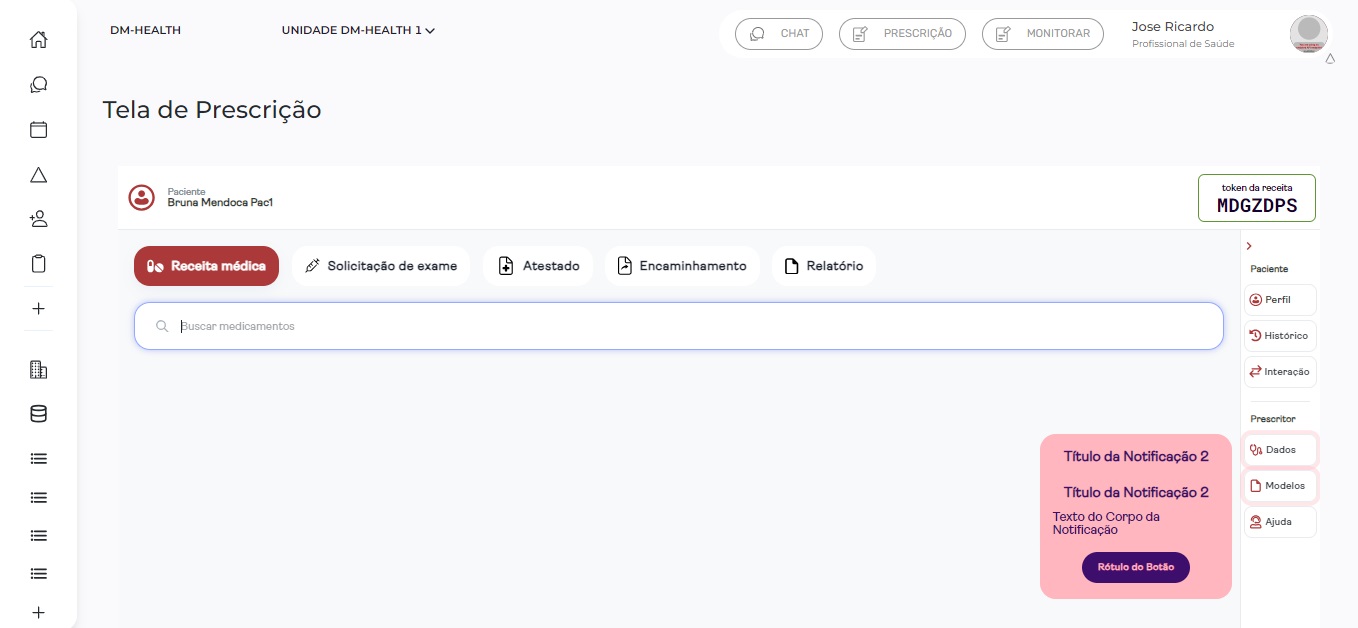The image size is (1358, 628).
Task: Open the Encaminhamento tab
Action: pyautogui.click(x=682, y=266)
